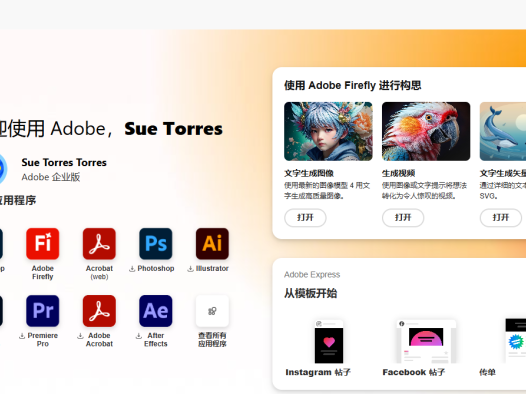Click the anime girl Firefly thumbnail

(x=328, y=131)
